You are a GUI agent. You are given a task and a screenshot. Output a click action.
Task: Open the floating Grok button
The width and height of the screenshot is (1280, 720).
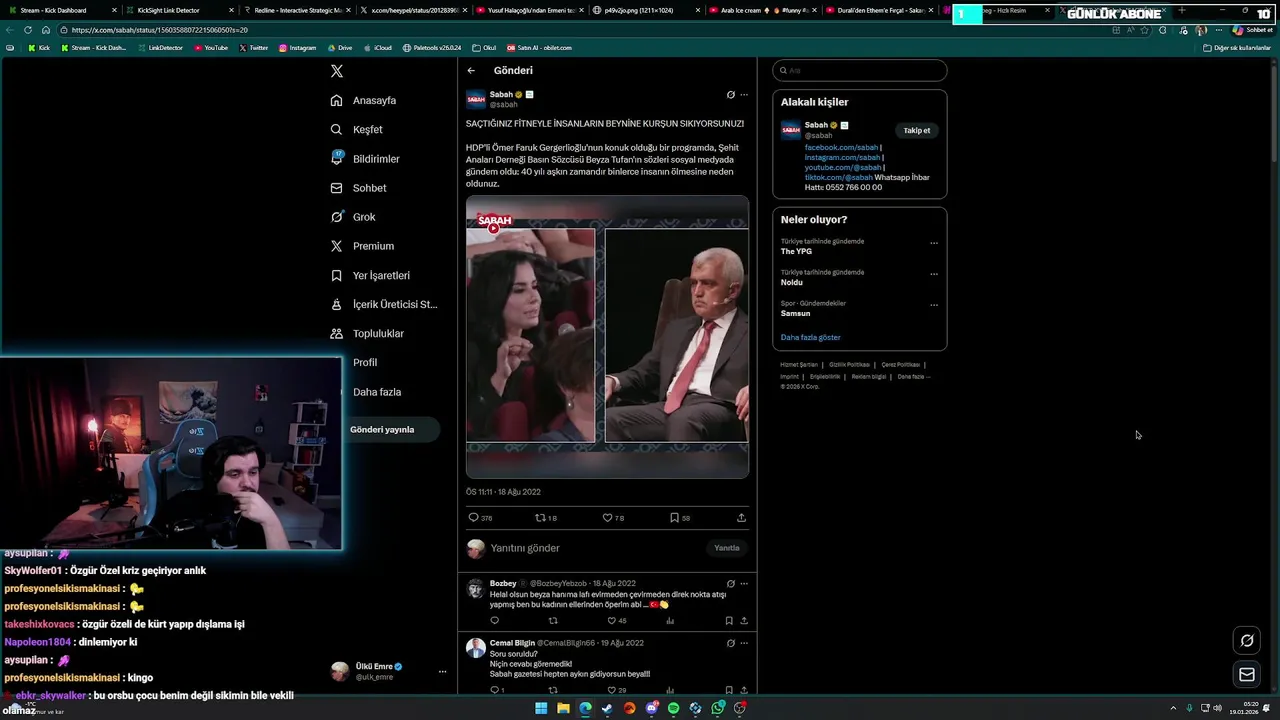pos(1247,641)
